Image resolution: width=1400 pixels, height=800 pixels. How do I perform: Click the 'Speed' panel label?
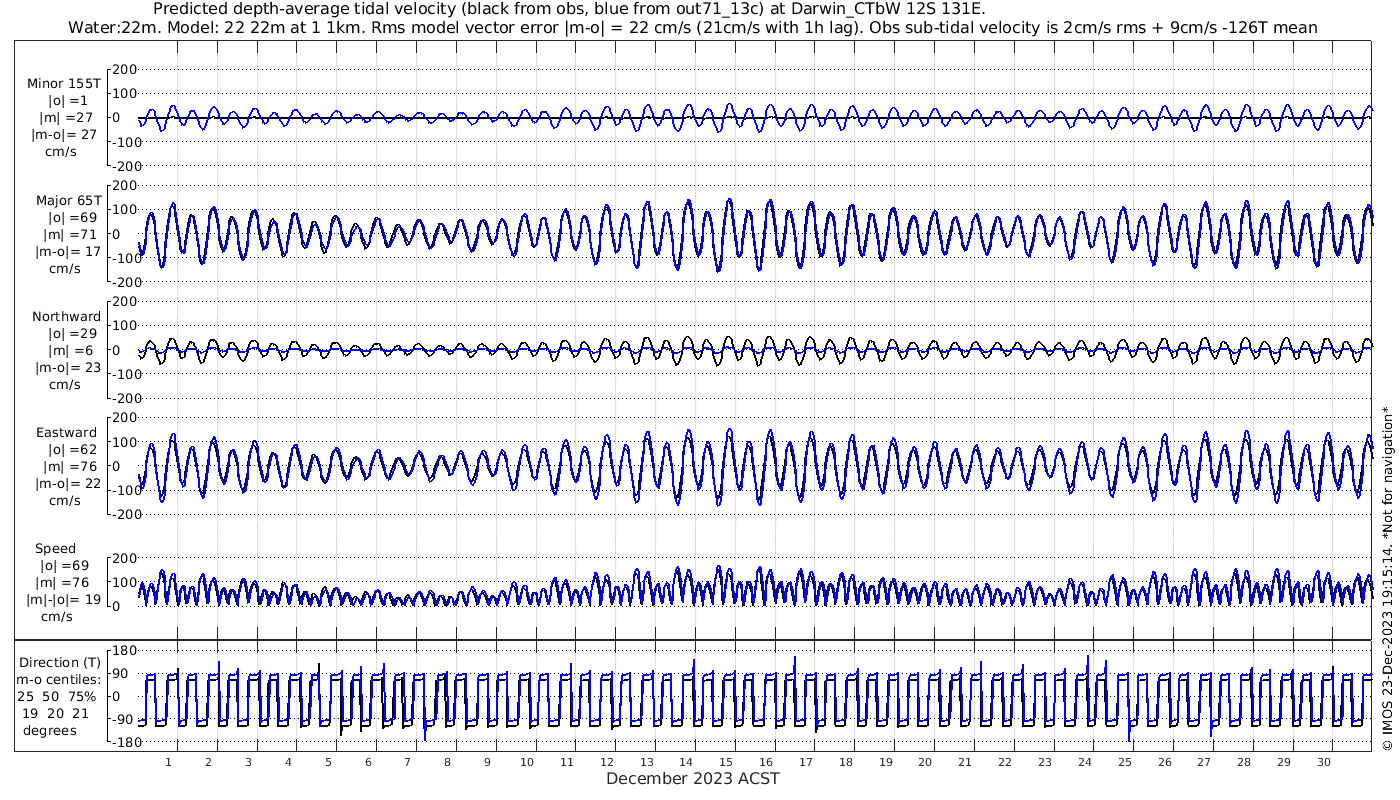coord(55,549)
